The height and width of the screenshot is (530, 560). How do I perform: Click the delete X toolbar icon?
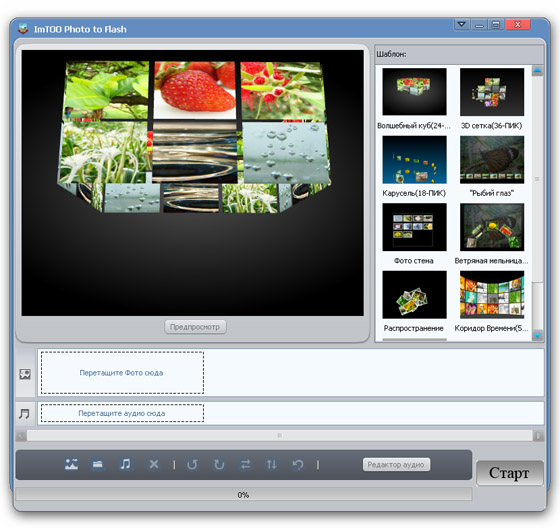click(x=154, y=464)
